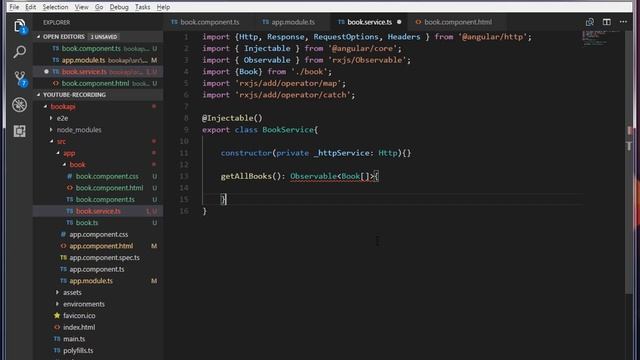
Task: Click the constructor keyword on line 11
Action: click(246, 153)
